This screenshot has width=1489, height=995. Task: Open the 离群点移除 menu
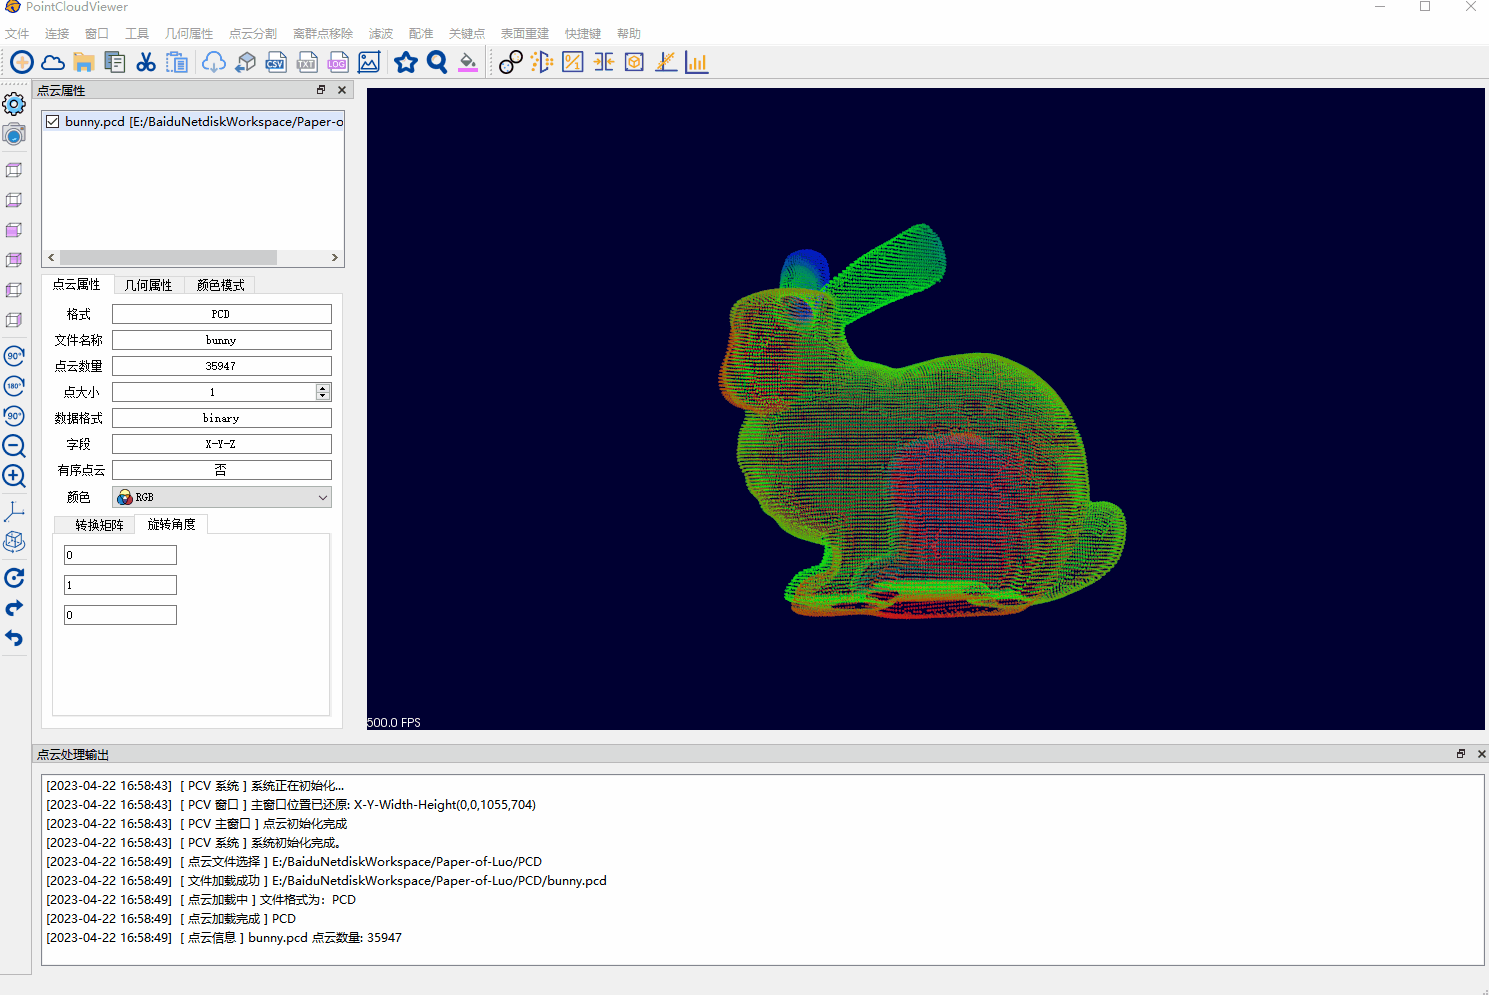pyautogui.click(x=323, y=34)
